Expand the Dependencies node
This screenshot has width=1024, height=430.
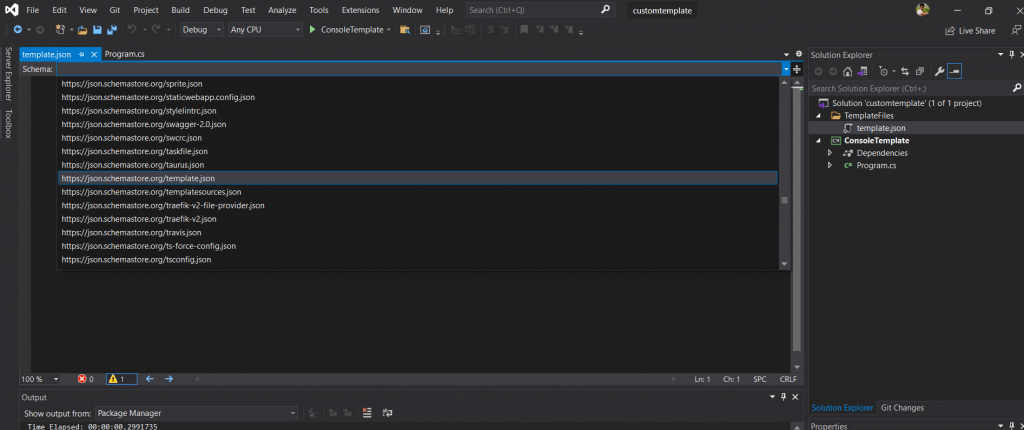(829, 153)
